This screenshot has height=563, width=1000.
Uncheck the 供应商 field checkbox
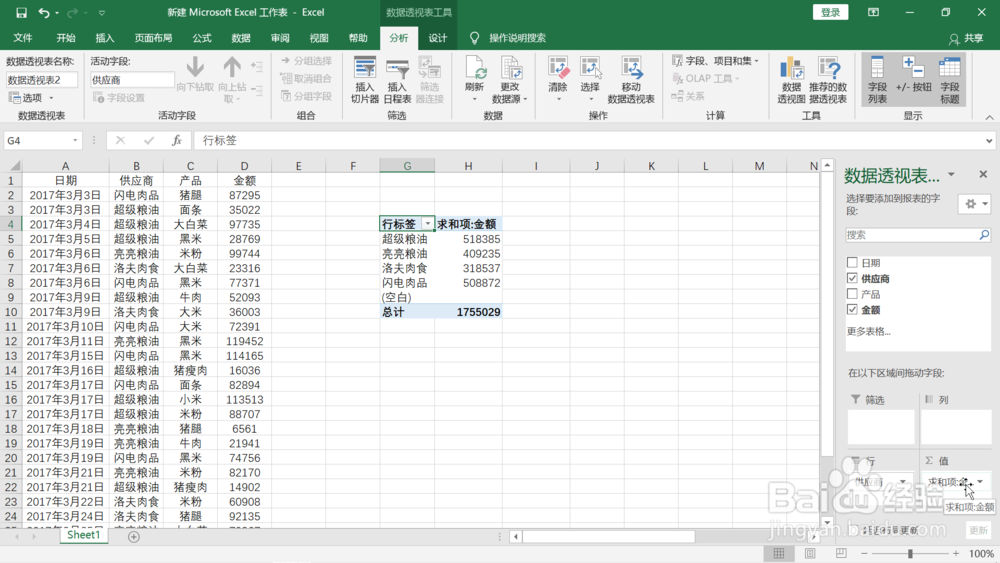[x=852, y=278]
